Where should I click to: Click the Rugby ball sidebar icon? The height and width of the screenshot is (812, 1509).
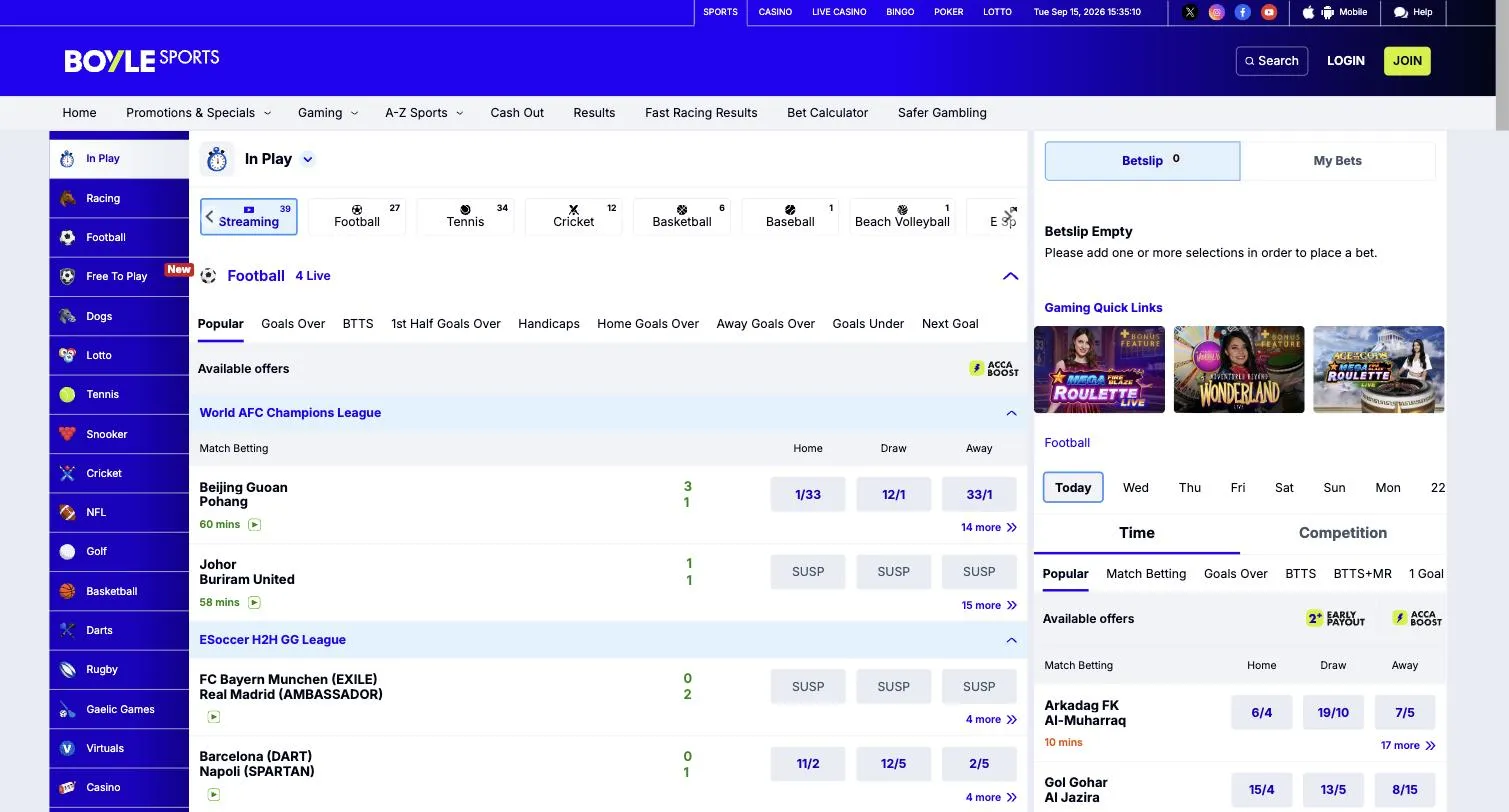pyautogui.click(x=67, y=669)
